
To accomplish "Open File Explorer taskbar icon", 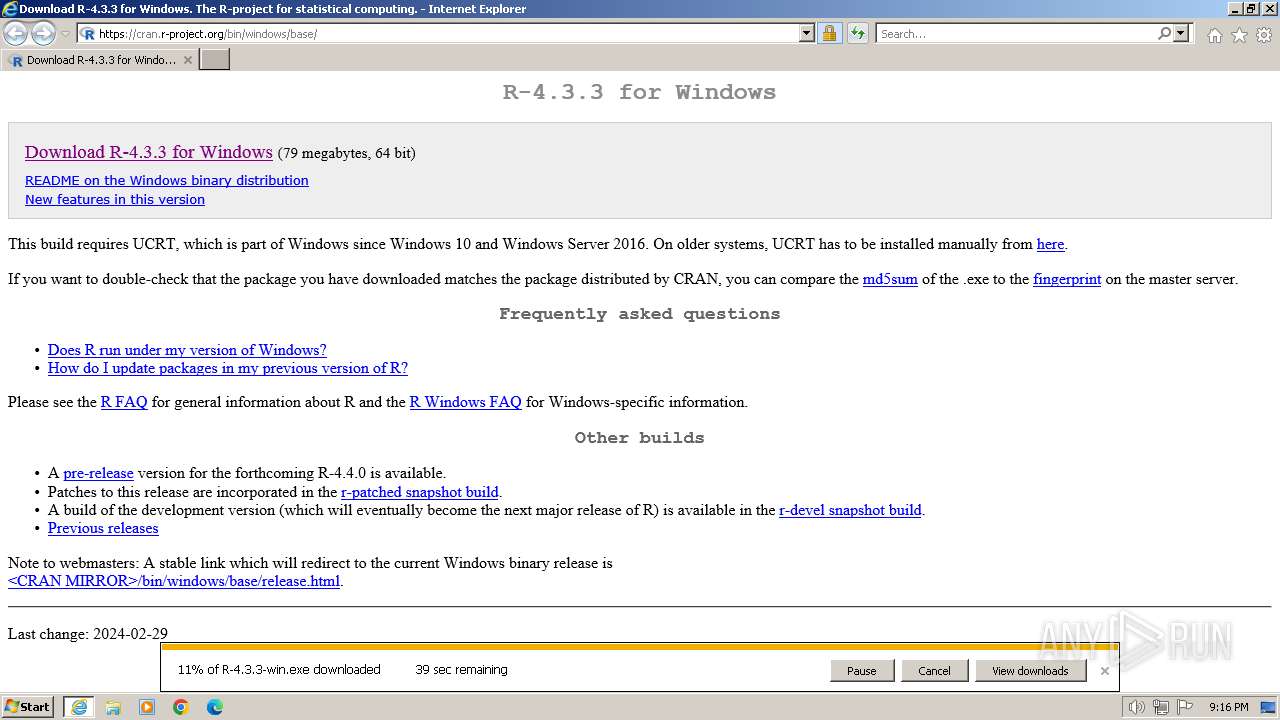I will pyautogui.click(x=113, y=707).
